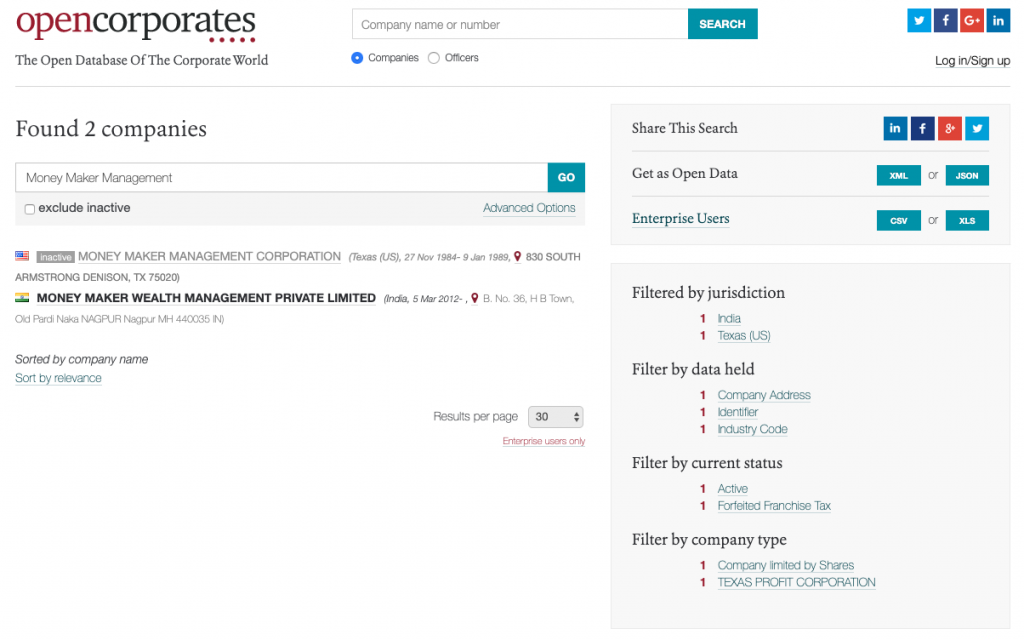Click the Filter by data held heading
This screenshot has height=640, width=1024.
[693, 369]
